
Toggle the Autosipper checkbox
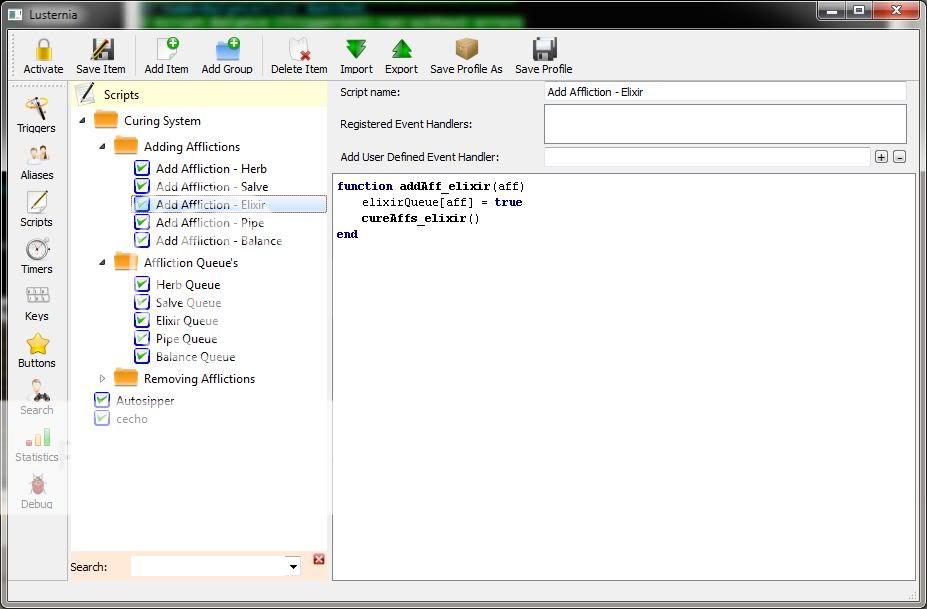coord(102,400)
